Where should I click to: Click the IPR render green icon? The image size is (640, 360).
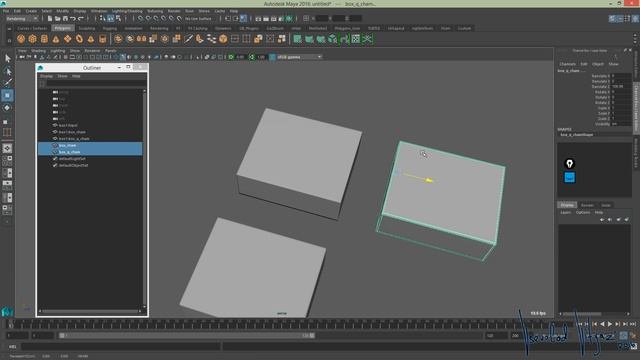(289, 18)
